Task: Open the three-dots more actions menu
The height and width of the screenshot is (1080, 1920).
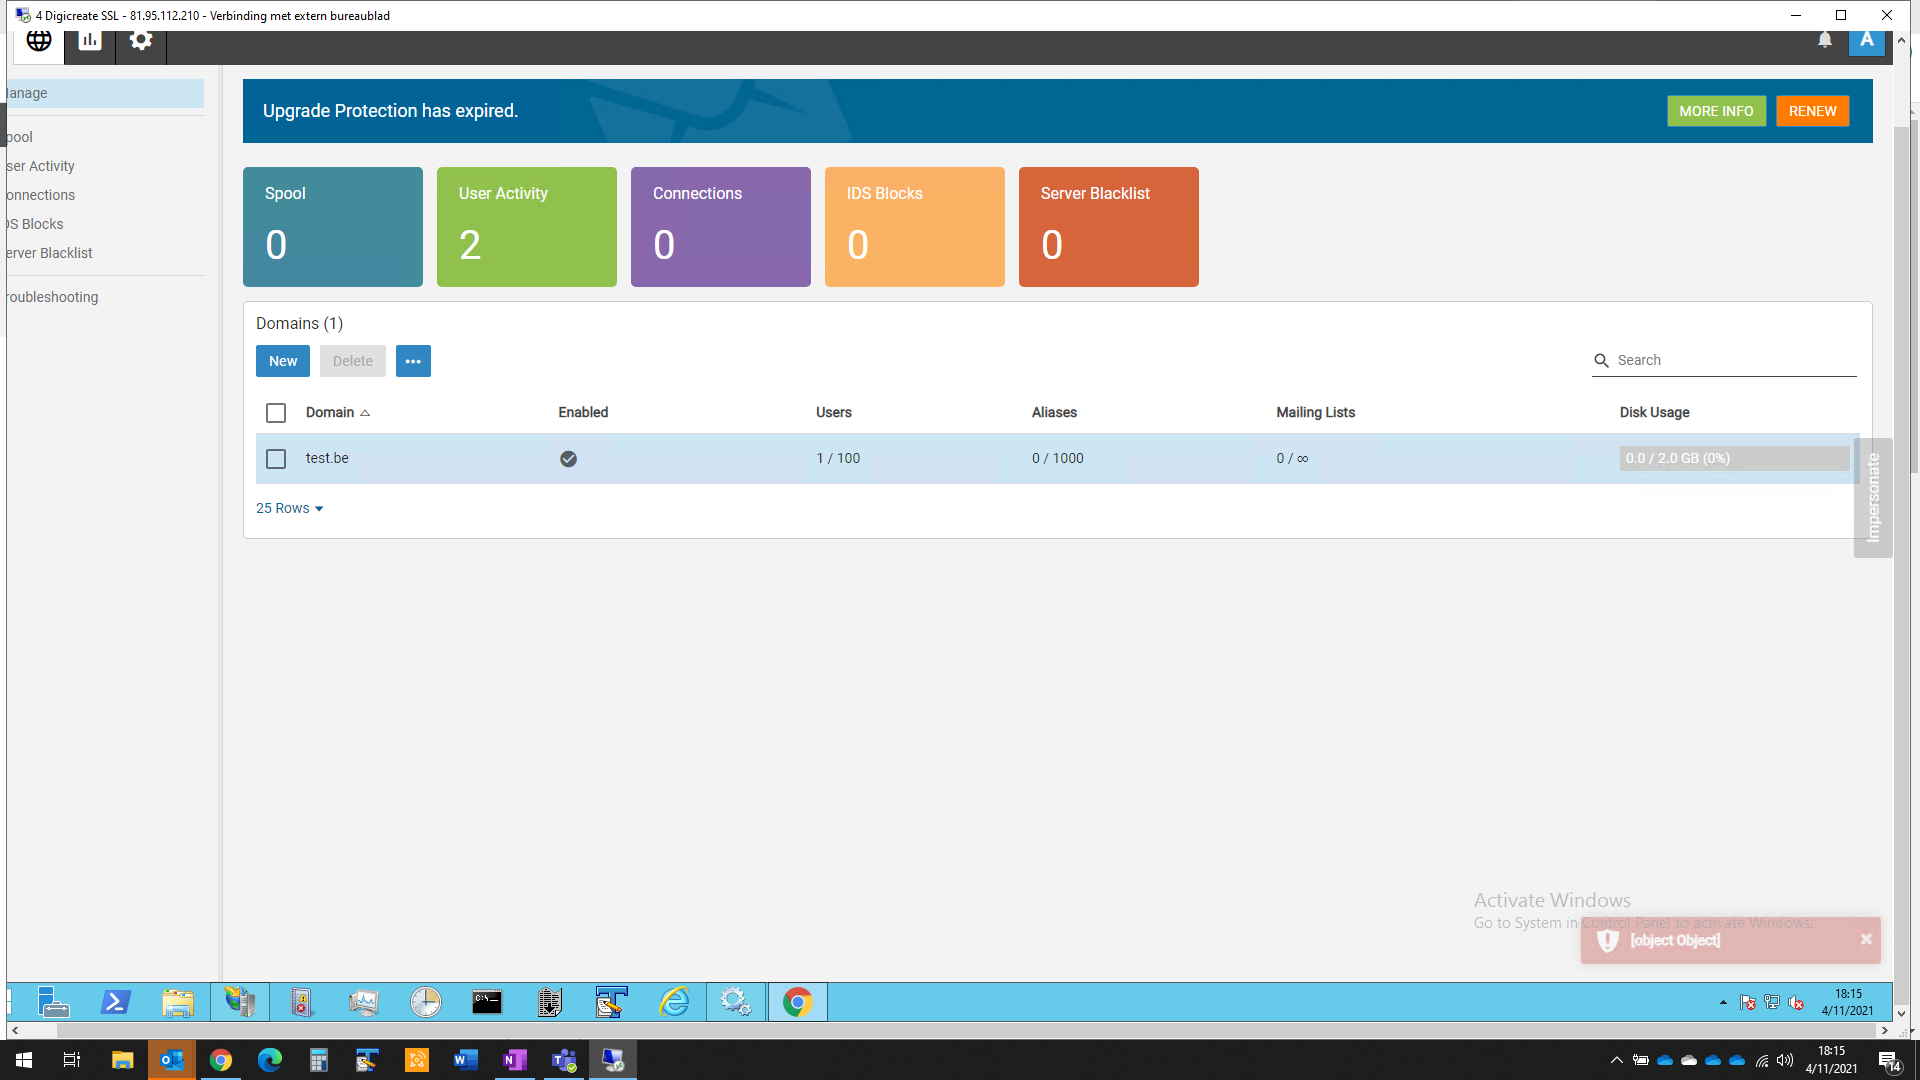Action: point(413,361)
